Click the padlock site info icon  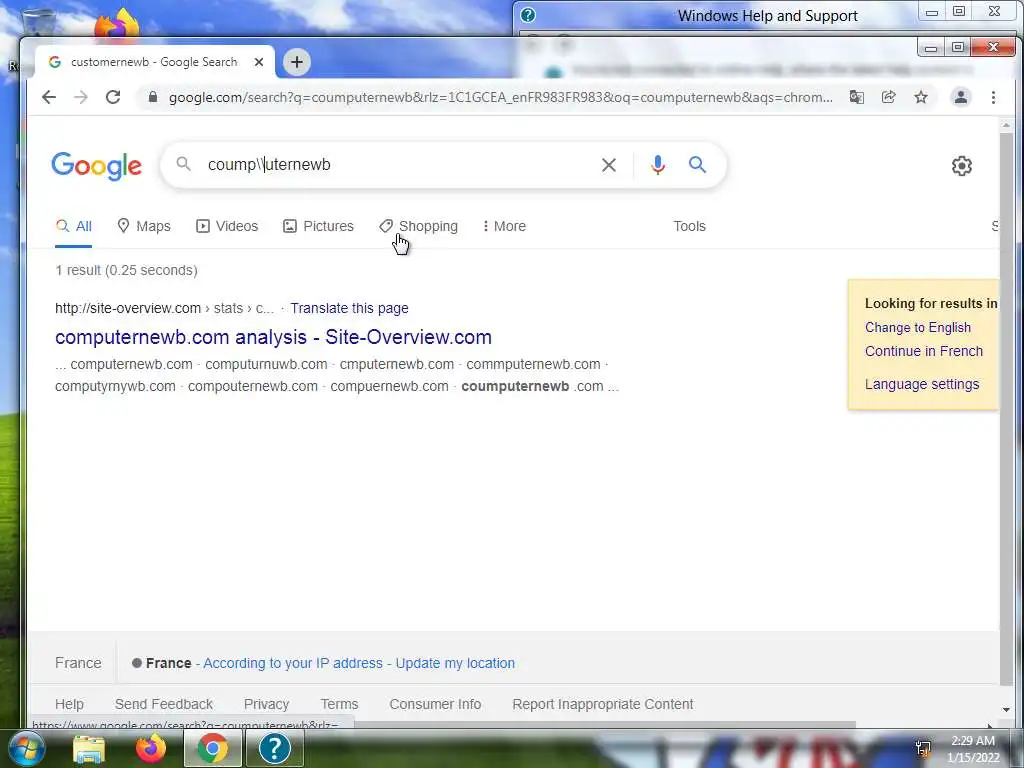(153, 97)
